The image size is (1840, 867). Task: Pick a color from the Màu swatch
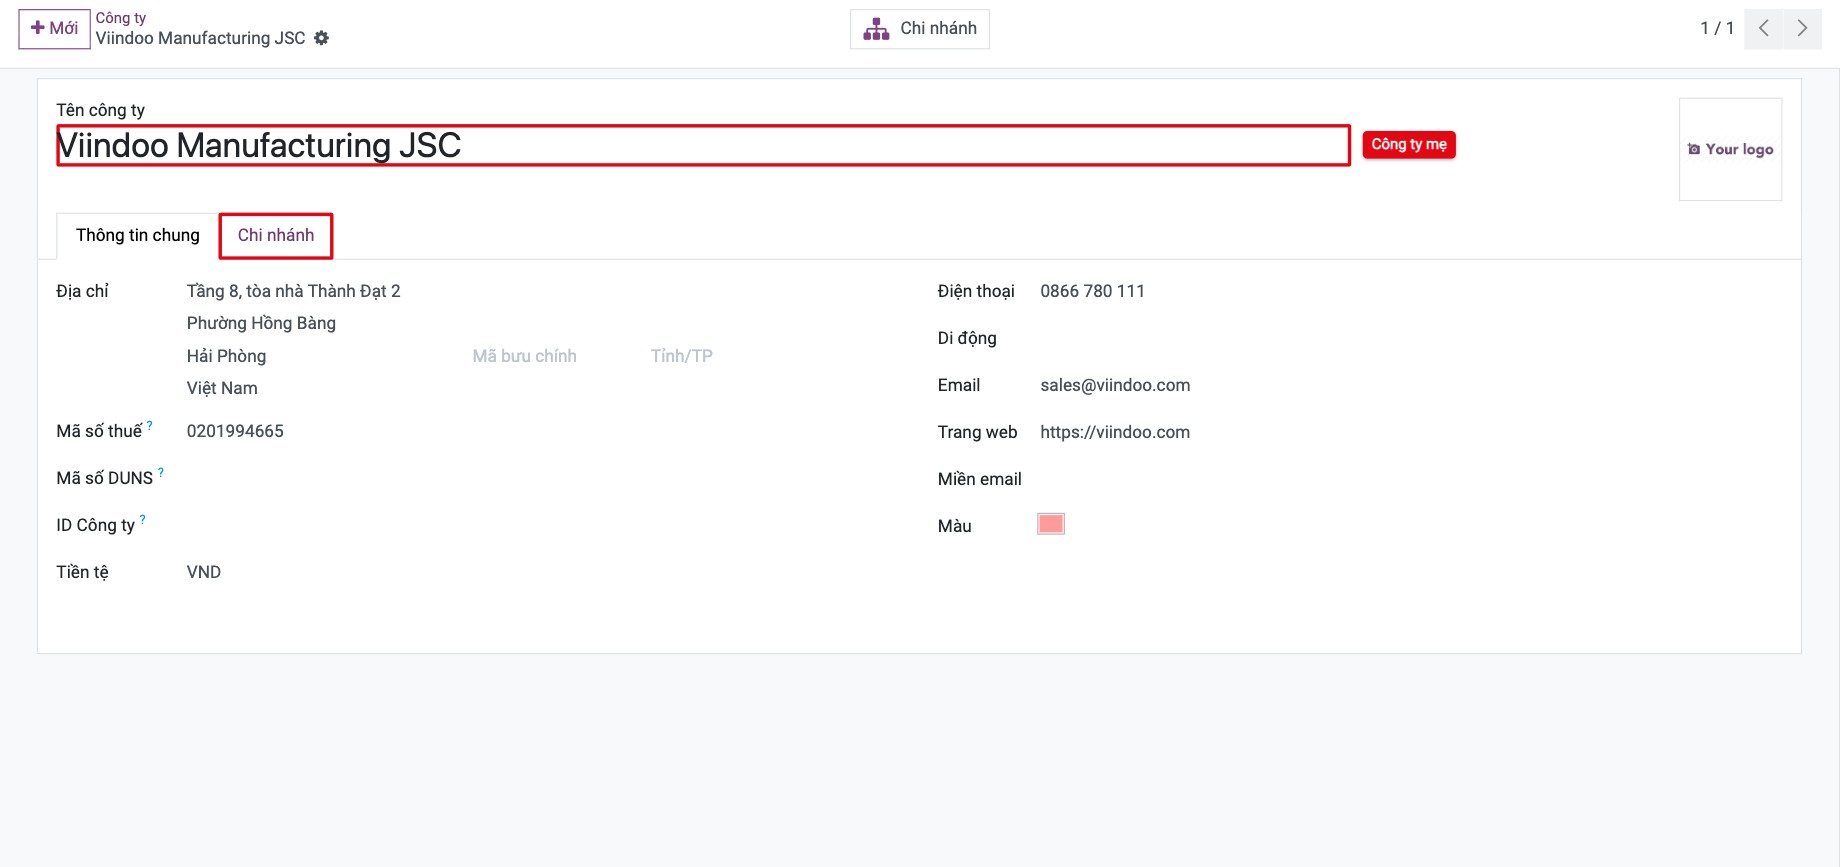1051,524
